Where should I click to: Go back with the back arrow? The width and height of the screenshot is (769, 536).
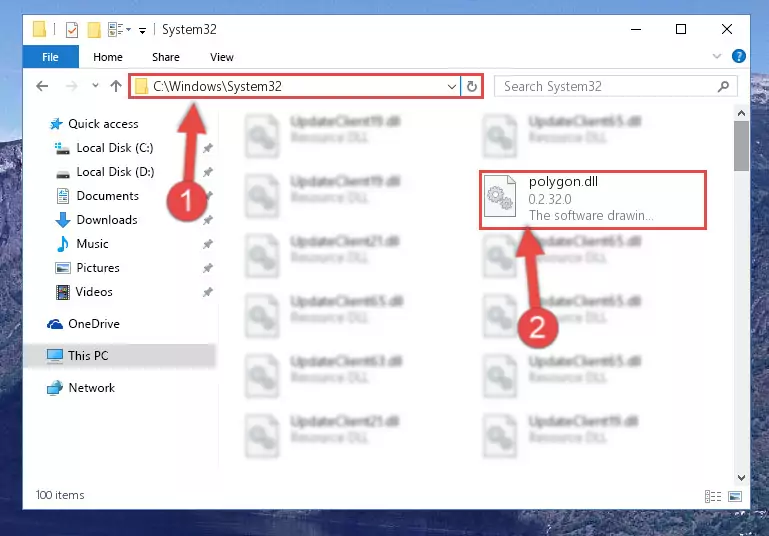coord(42,86)
